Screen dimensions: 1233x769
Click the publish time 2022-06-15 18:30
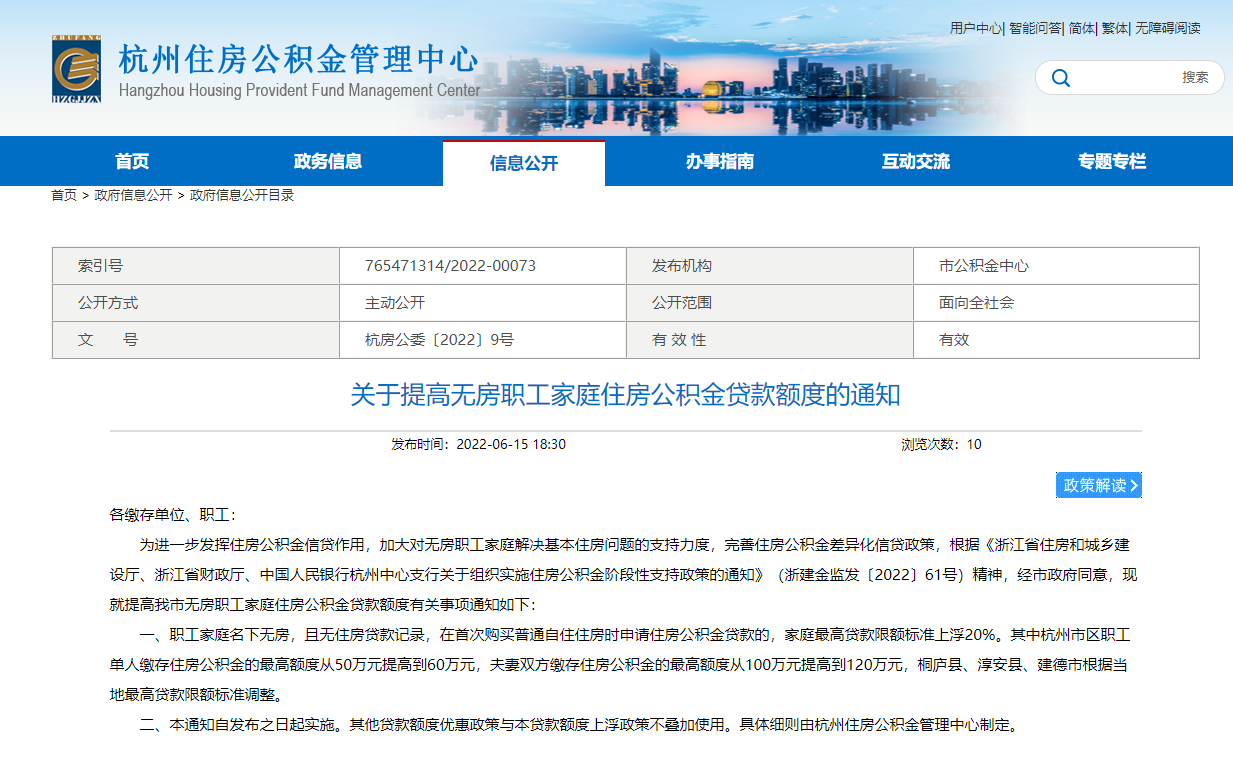click(511, 444)
